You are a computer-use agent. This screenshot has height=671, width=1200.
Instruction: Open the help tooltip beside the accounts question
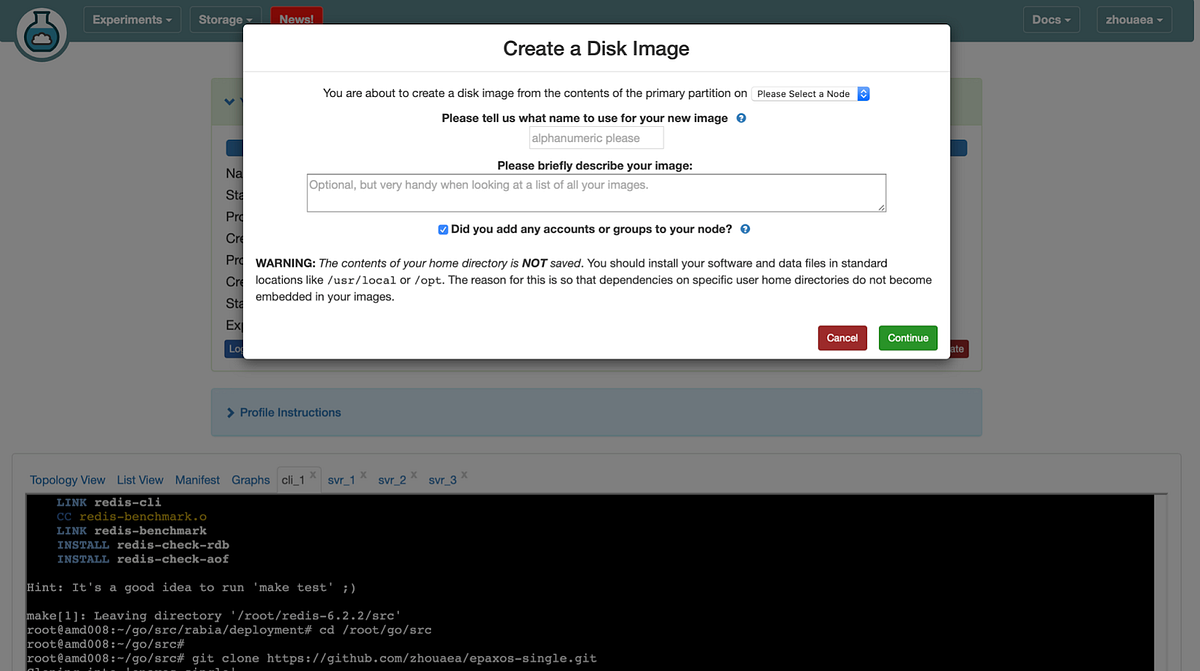pos(745,229)
